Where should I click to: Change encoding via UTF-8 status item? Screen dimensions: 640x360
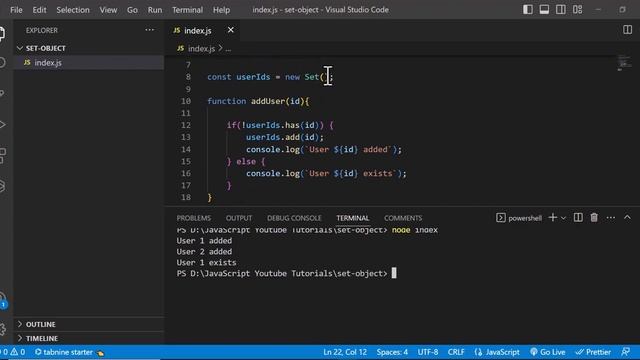pos(427,352)
